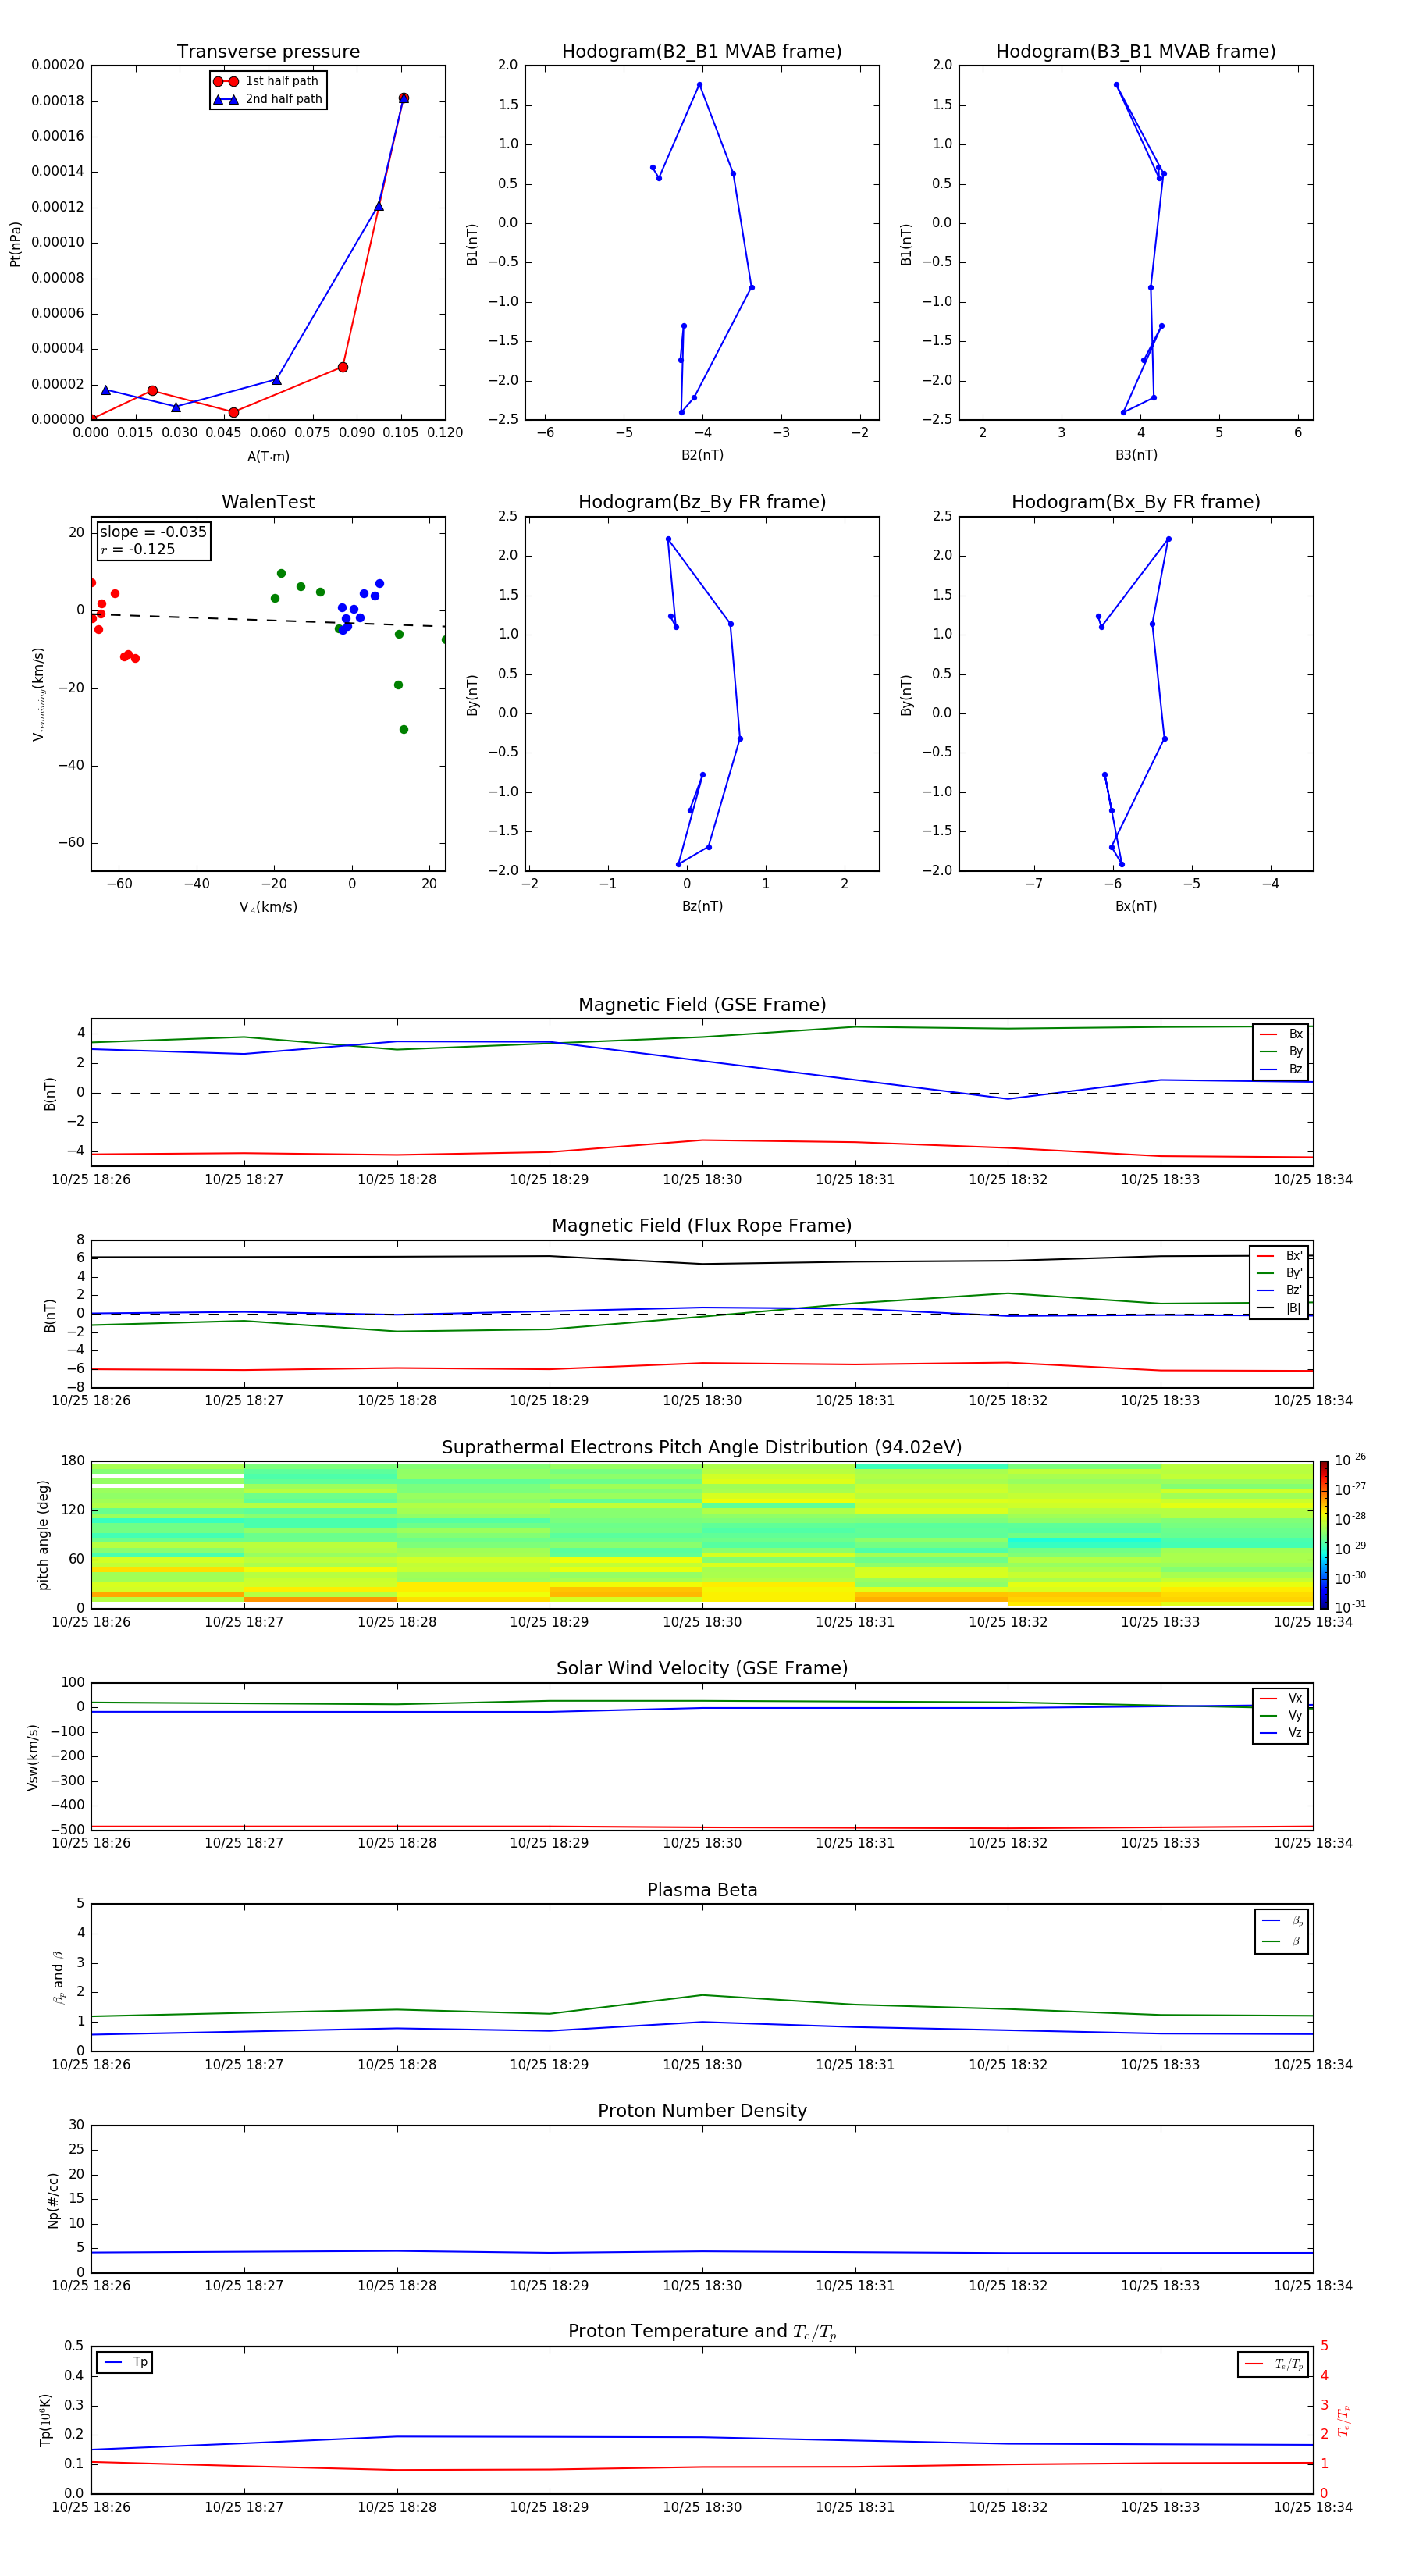Click the Bx legend entry in GSE magnetic field

pos(1281,1034)
